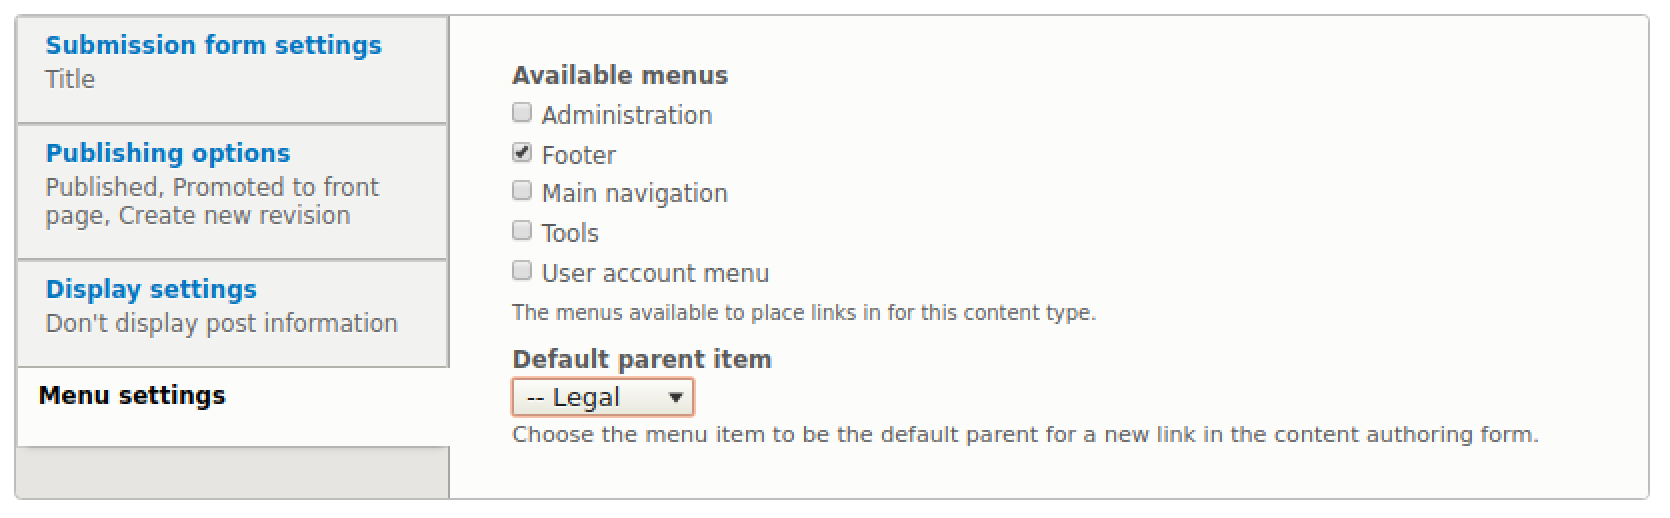Click the Title summary under Submission form settings
This screenshot has height=518, width=1670.
point(70,80)
